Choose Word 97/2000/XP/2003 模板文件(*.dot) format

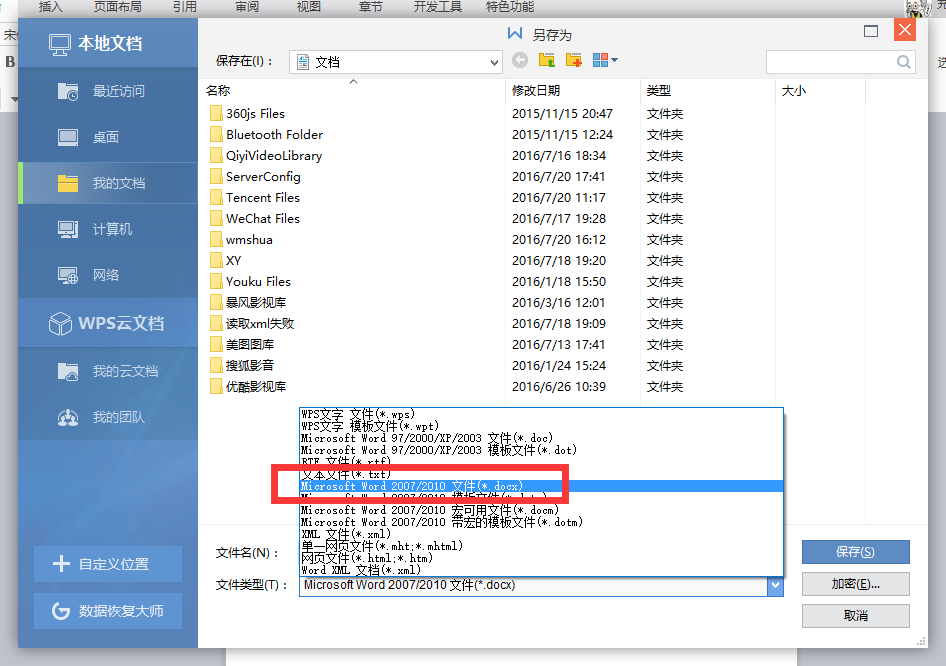[x=541, y=450]
